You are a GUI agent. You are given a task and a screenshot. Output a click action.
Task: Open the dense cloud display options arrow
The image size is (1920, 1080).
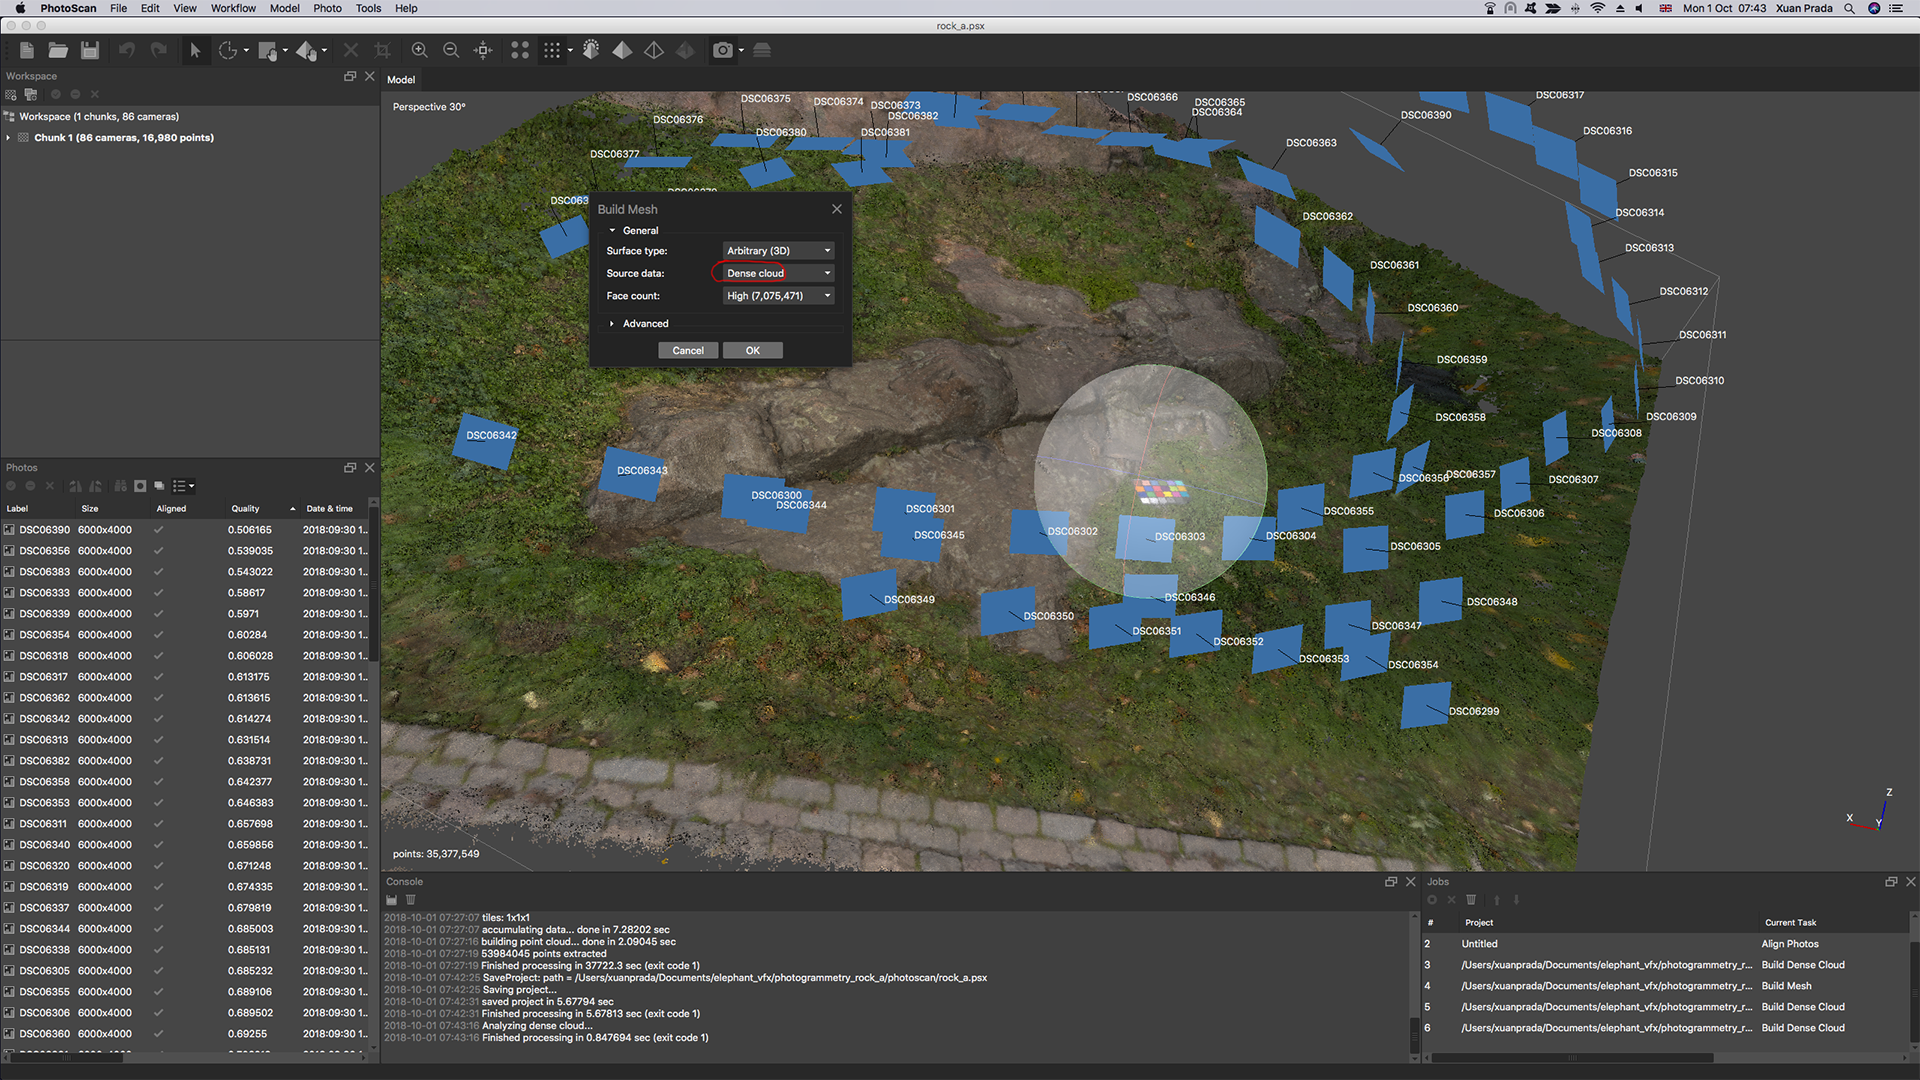[570, 51]
